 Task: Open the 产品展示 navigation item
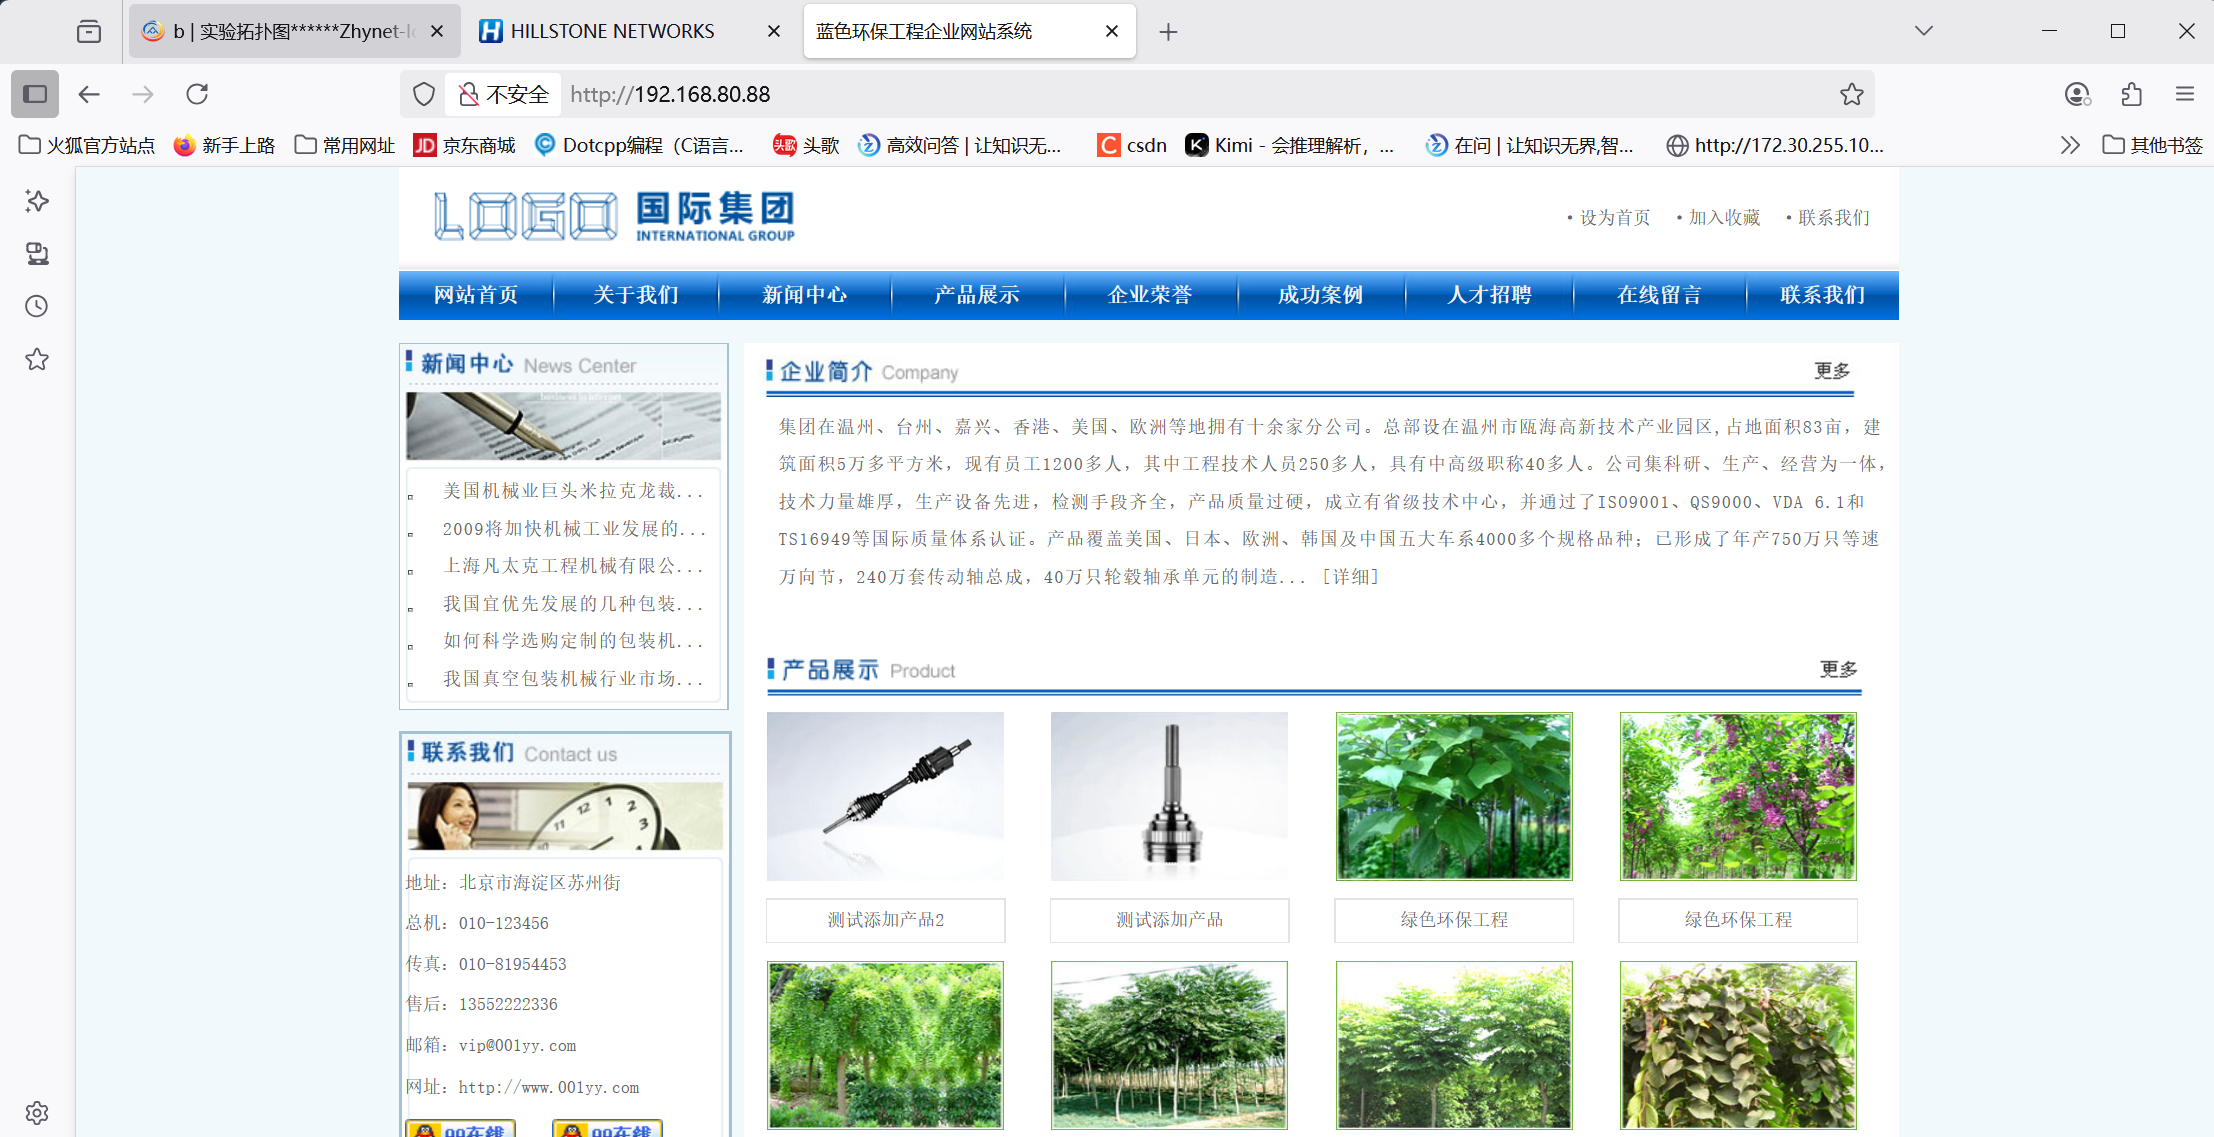(977, 295)
